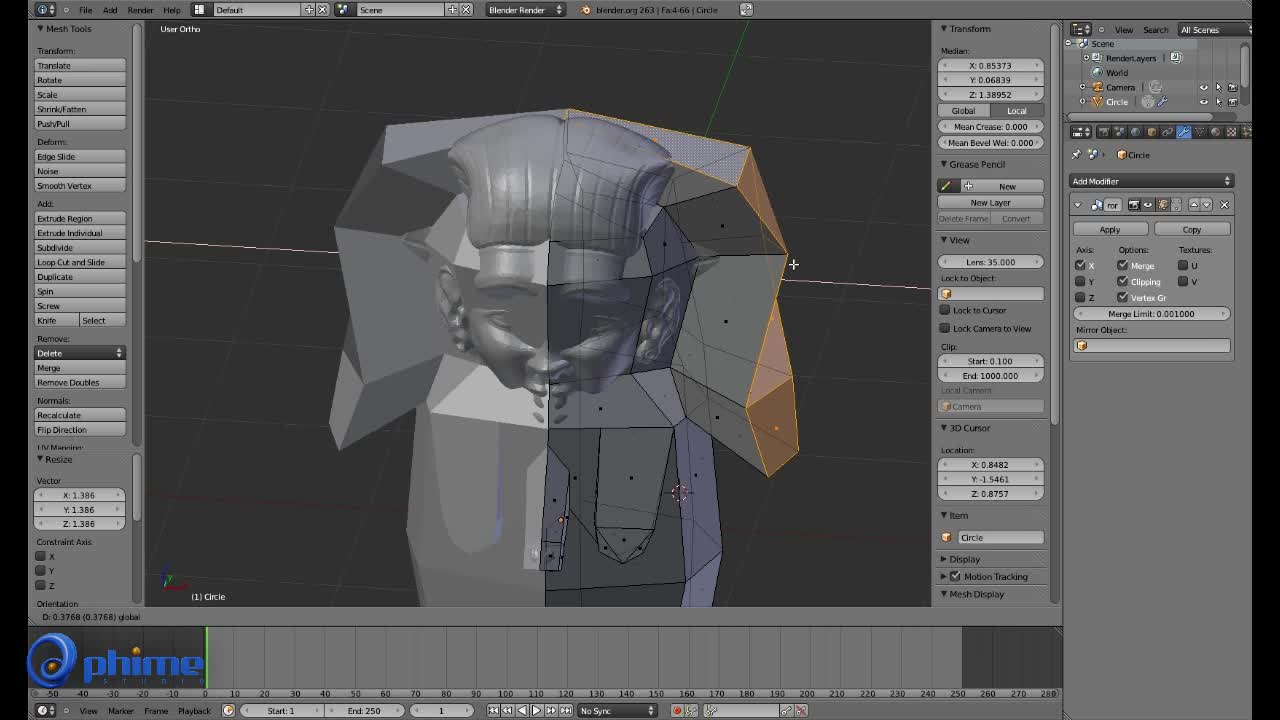Disable the Clipping option checkbox
This screenshot has height=720, width=1280.
(x=1123, y=281)
